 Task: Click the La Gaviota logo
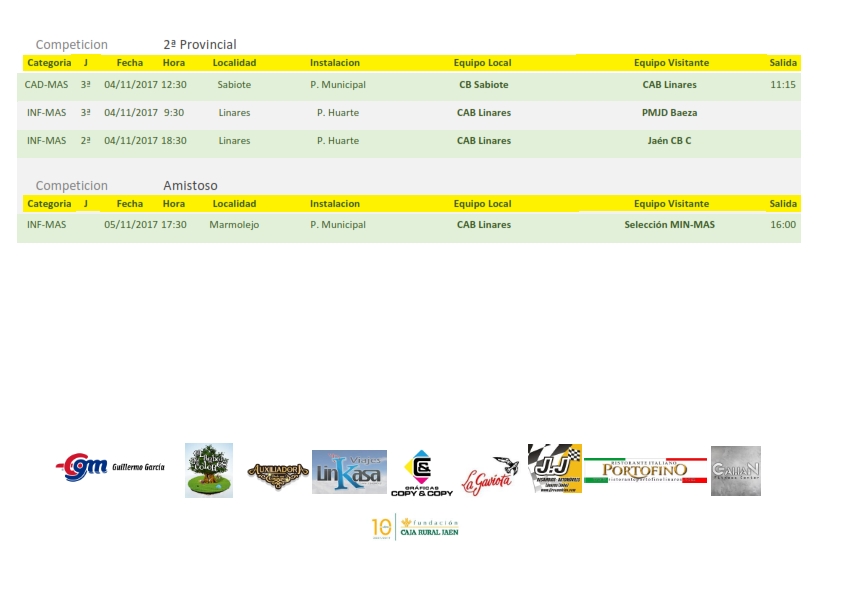[x=489, y=477]
